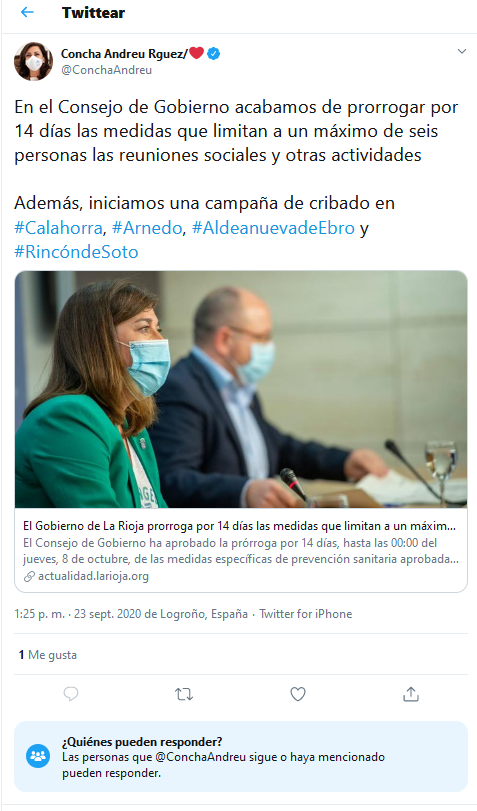The height and width of the screenshot is (811, 477).
Task: Click the blue verified badge
Action: [214, 53]
